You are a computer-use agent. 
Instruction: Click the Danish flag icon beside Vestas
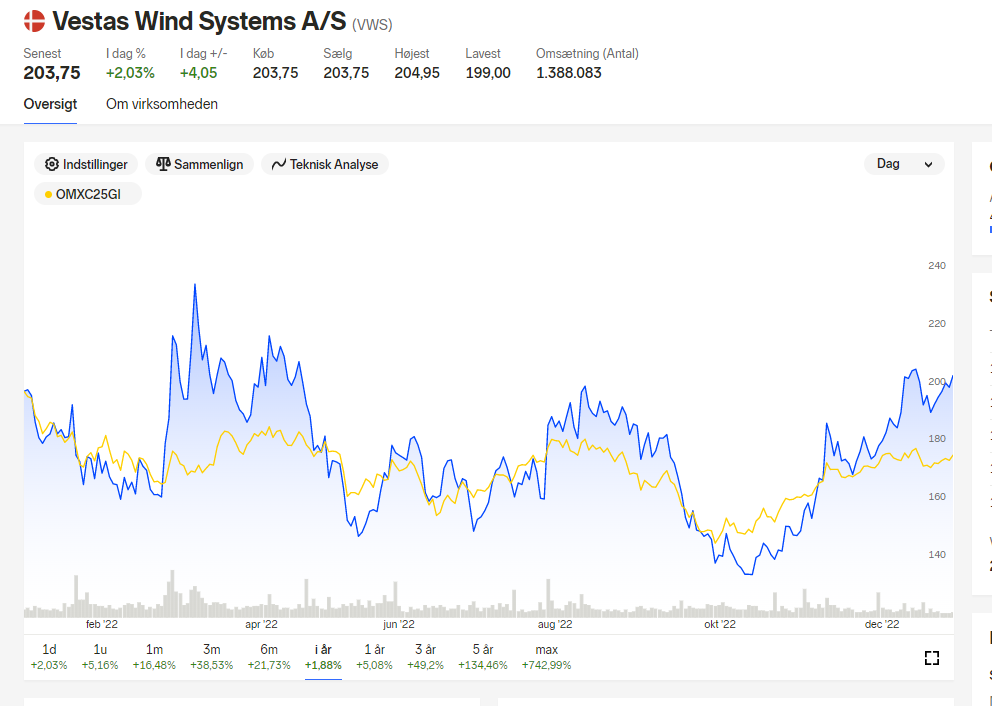[x=34, y=21]
